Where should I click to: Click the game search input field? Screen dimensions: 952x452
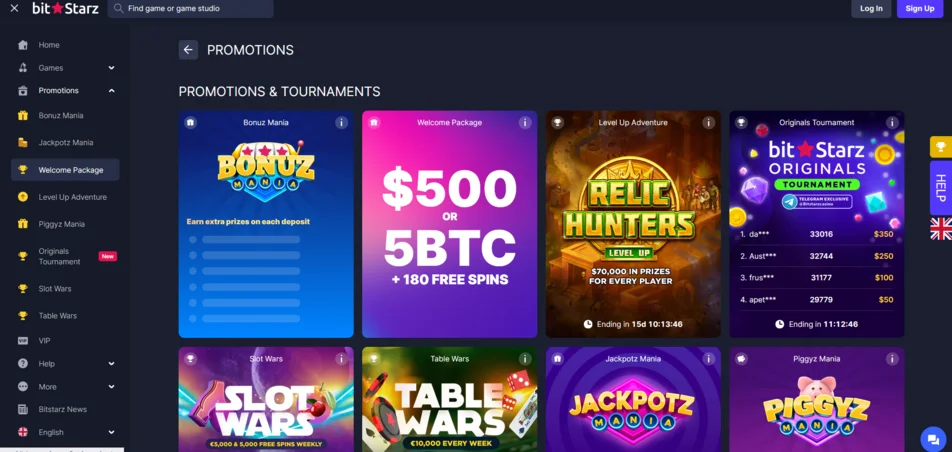pyautogui.click(x=191, y=9)
